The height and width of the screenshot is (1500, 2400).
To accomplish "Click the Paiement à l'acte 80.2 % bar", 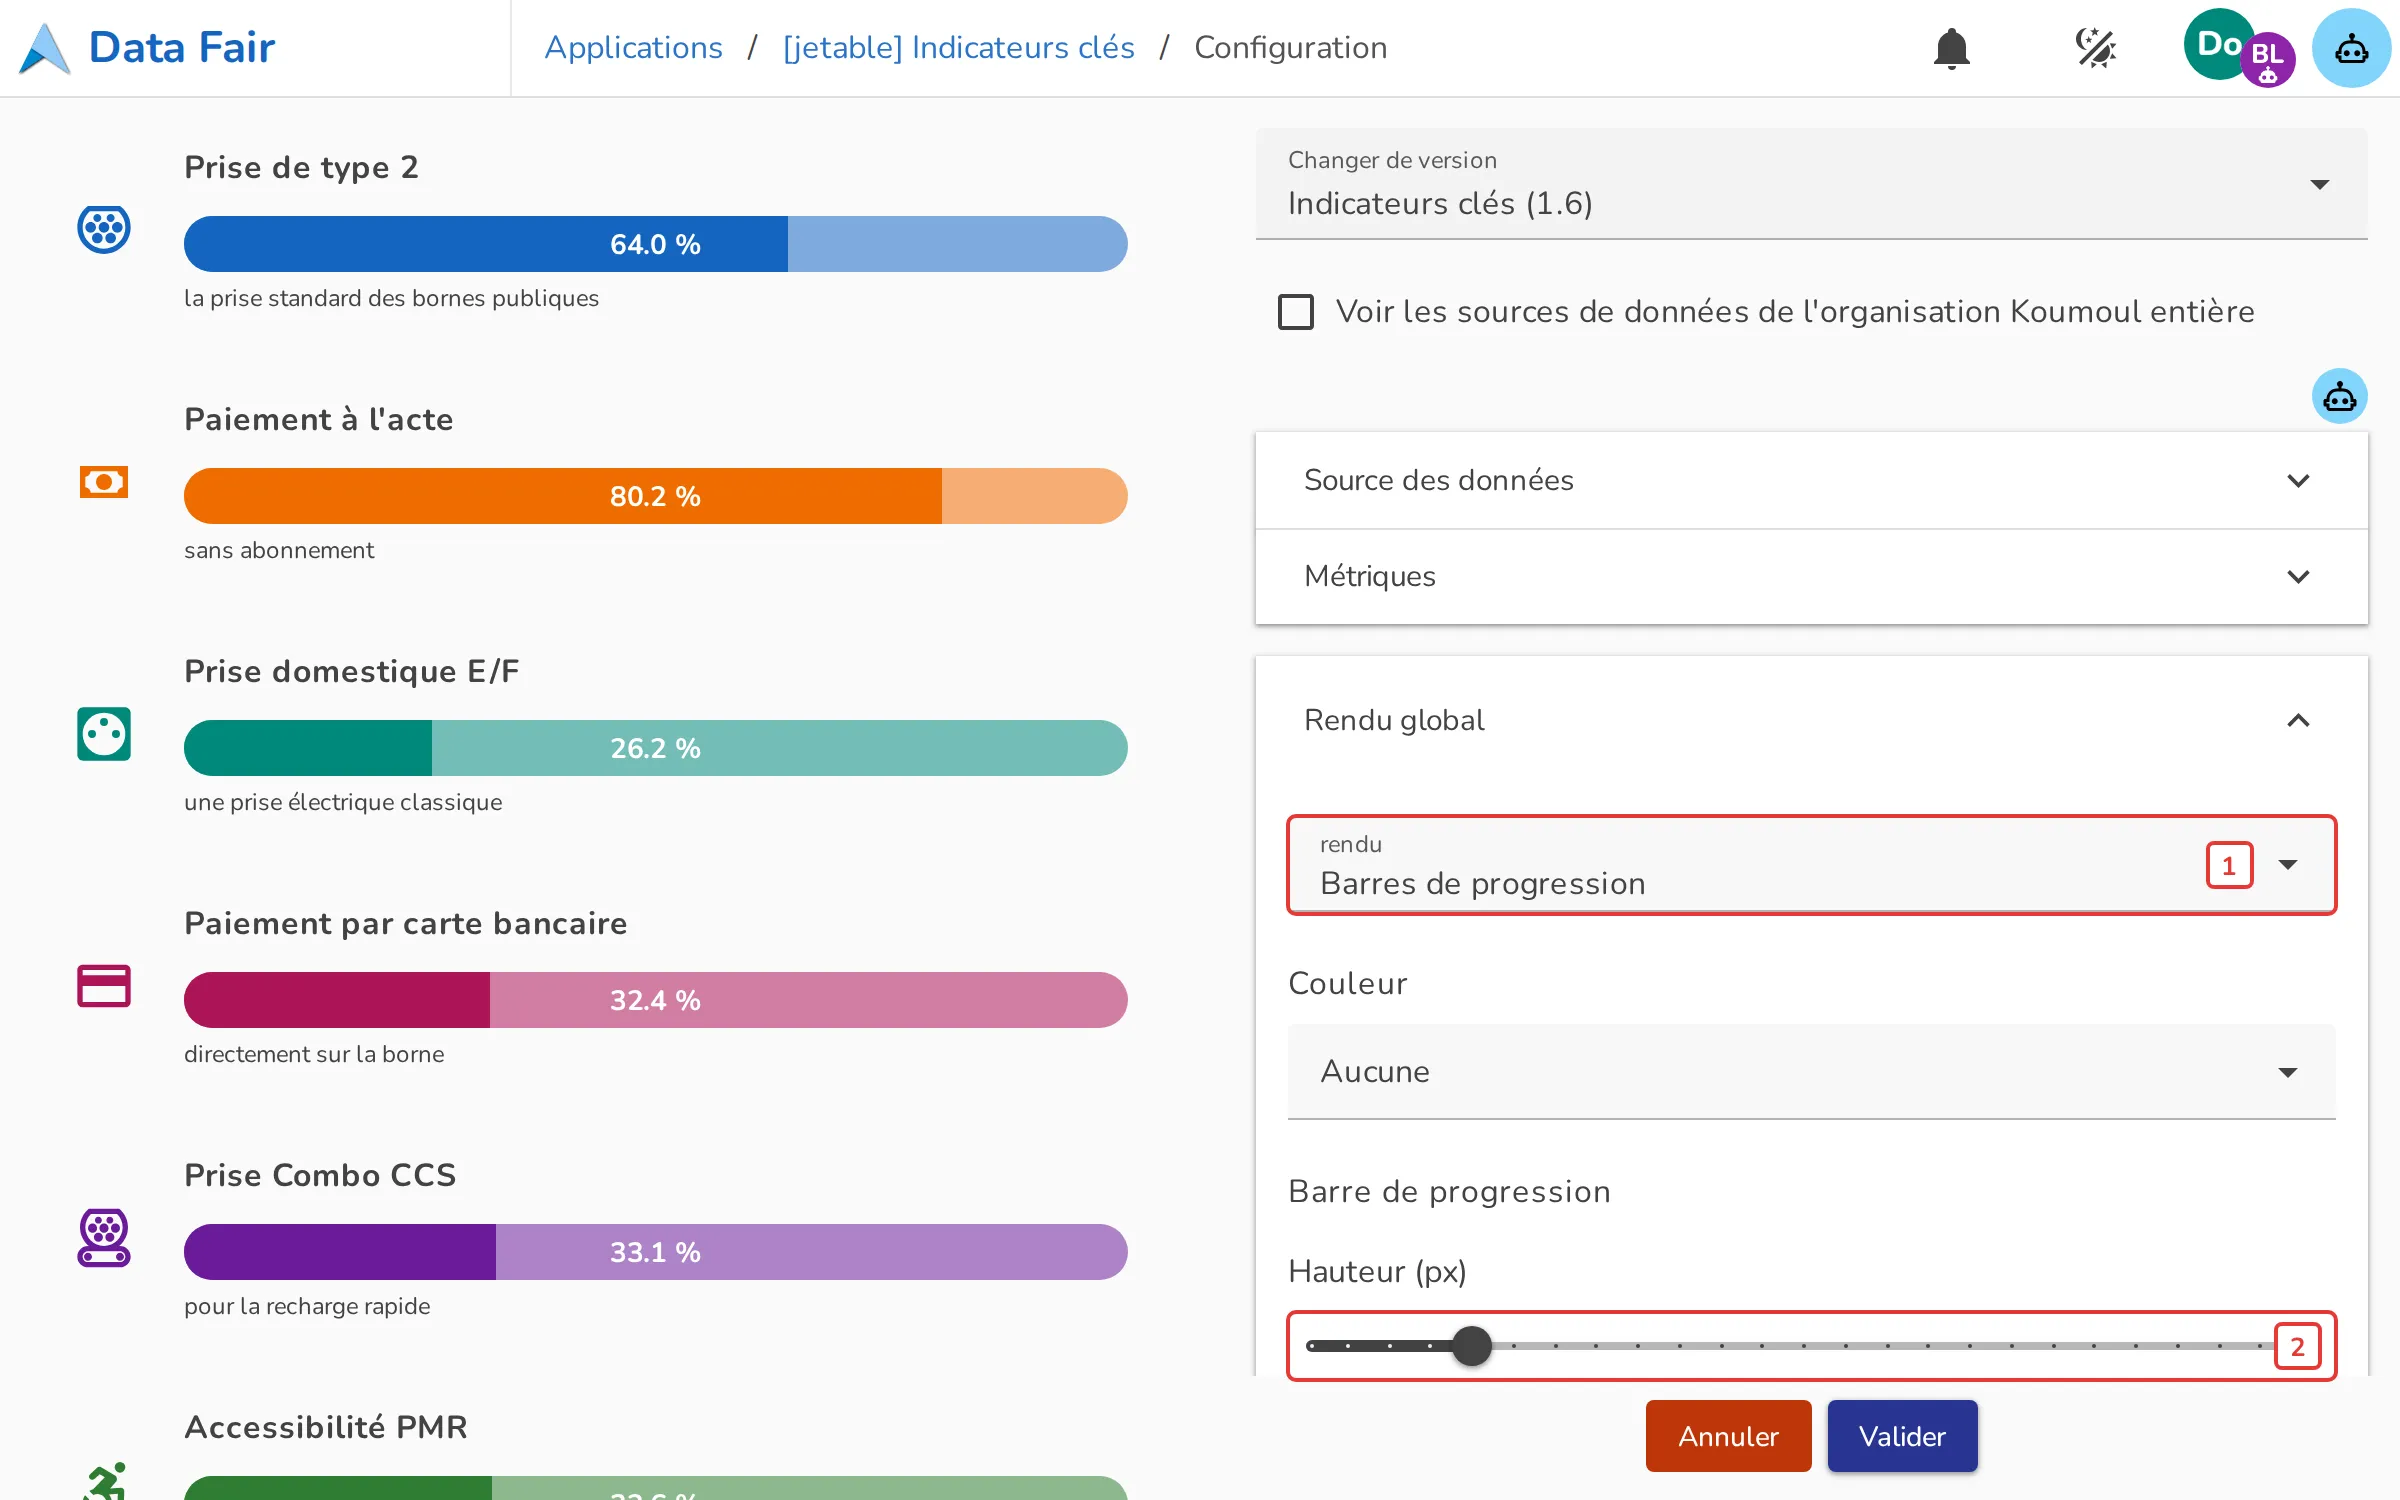I will pos(655,496).
